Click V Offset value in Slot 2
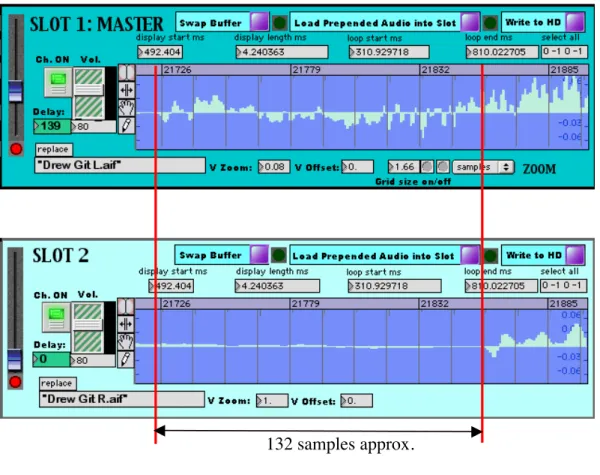Viewport: 600px width, 475px height. pyautogui.click(x=356, y=401)
